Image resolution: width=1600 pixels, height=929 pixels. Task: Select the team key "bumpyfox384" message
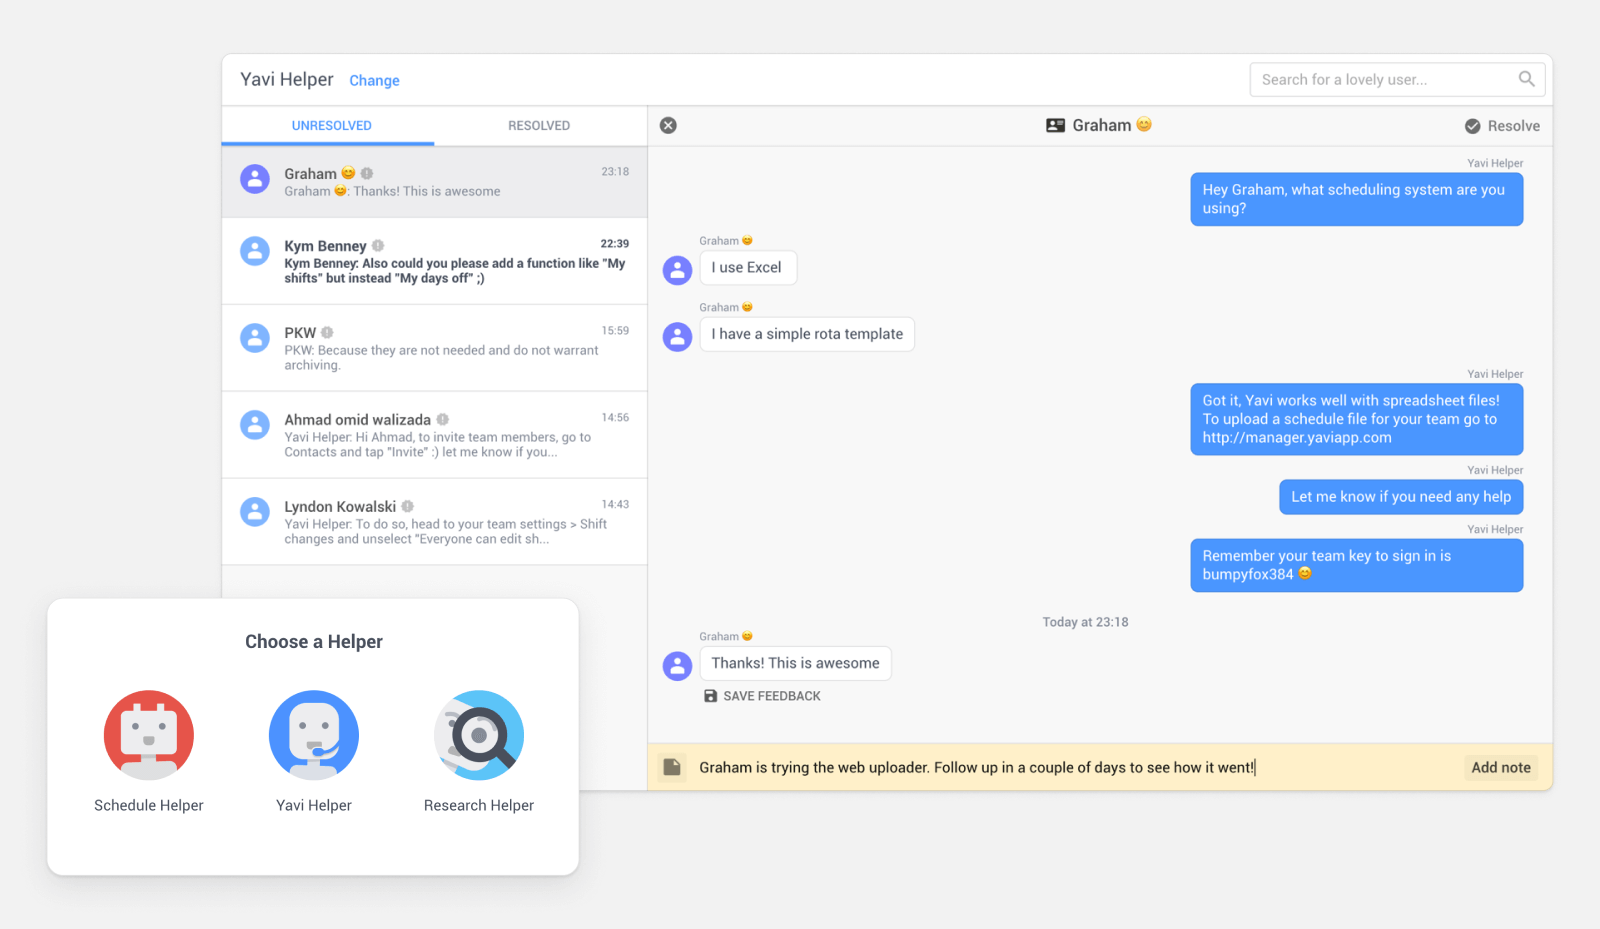click(1357, 565)
